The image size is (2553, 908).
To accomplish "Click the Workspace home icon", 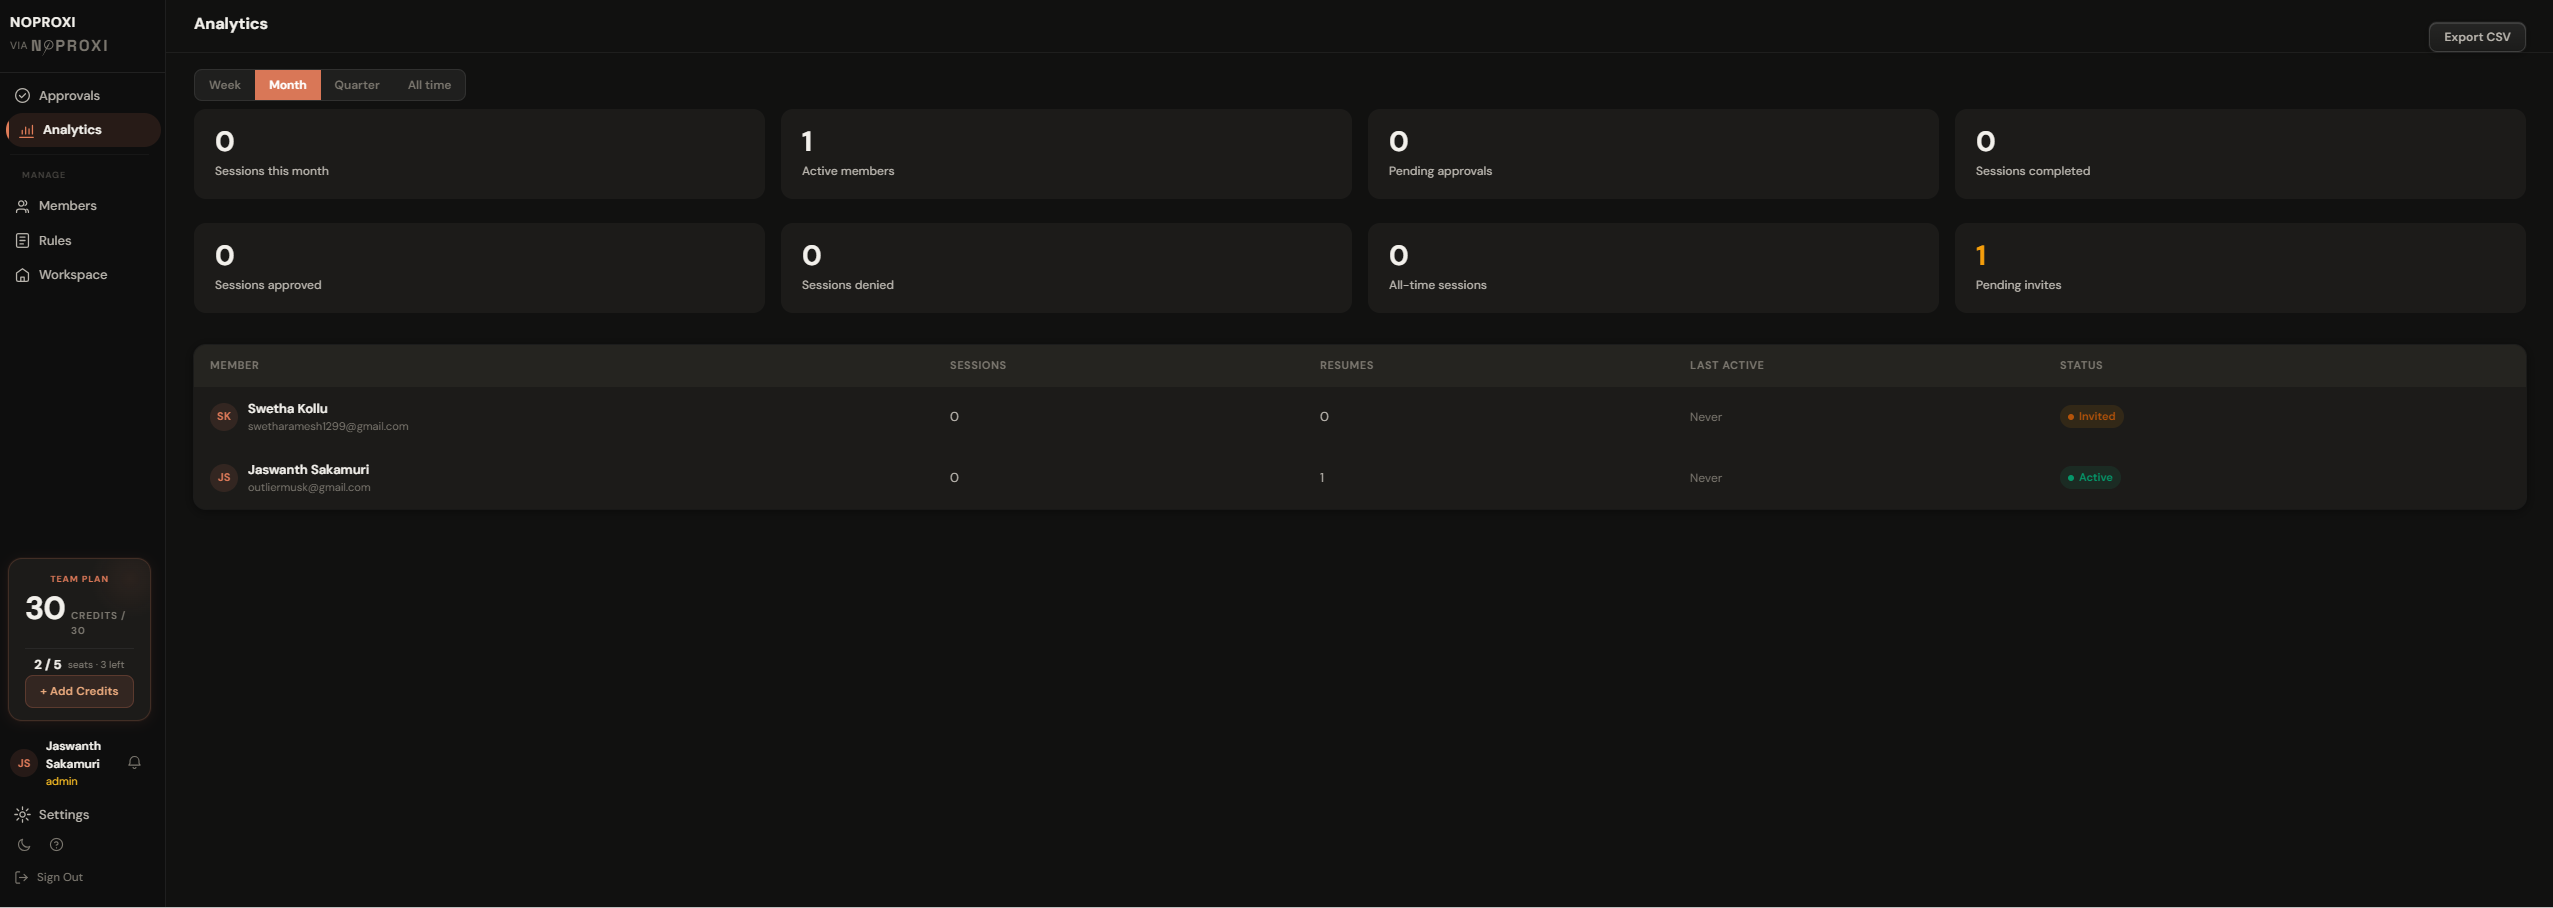I will click(22, 275).
